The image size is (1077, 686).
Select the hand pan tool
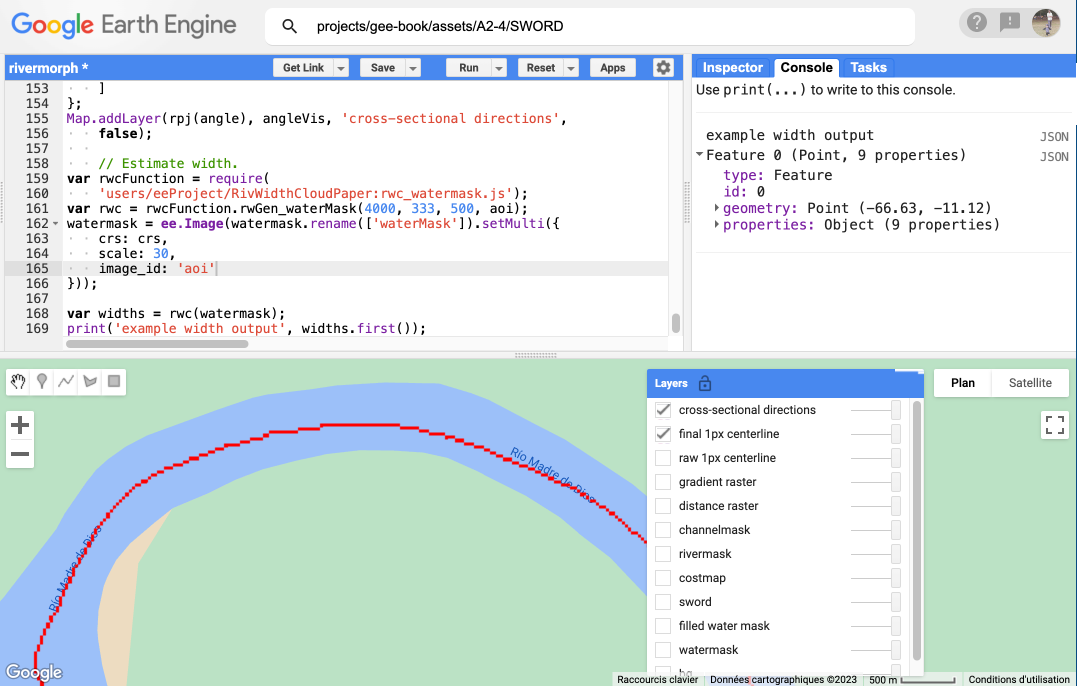19,381
